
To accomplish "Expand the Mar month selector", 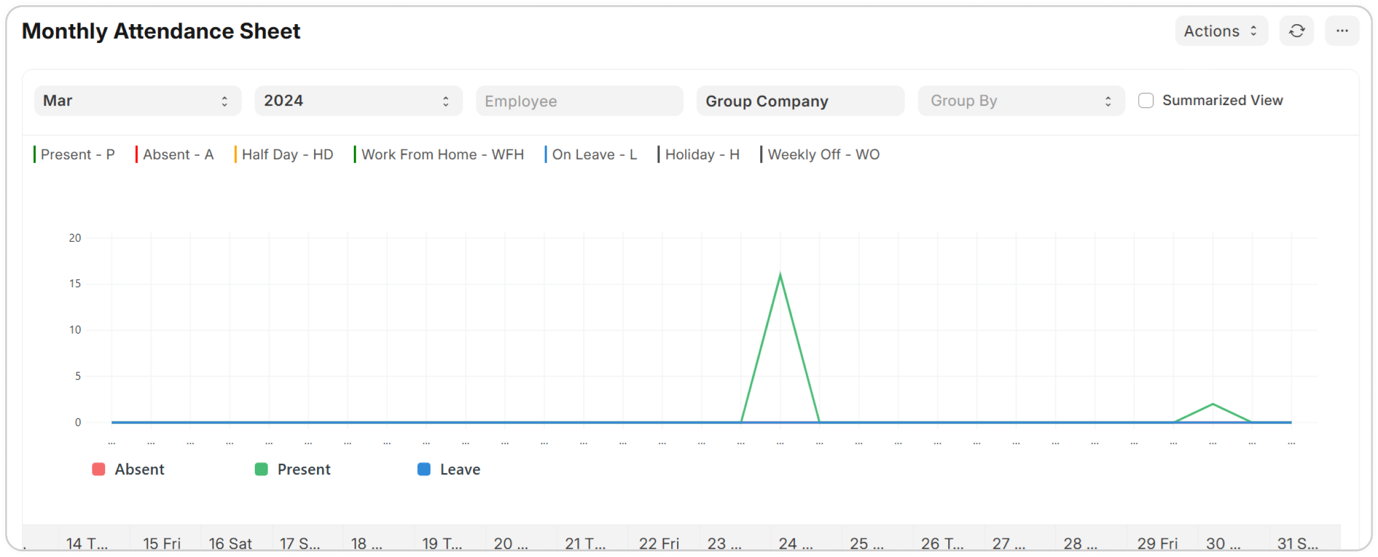I will click(137, 101).
